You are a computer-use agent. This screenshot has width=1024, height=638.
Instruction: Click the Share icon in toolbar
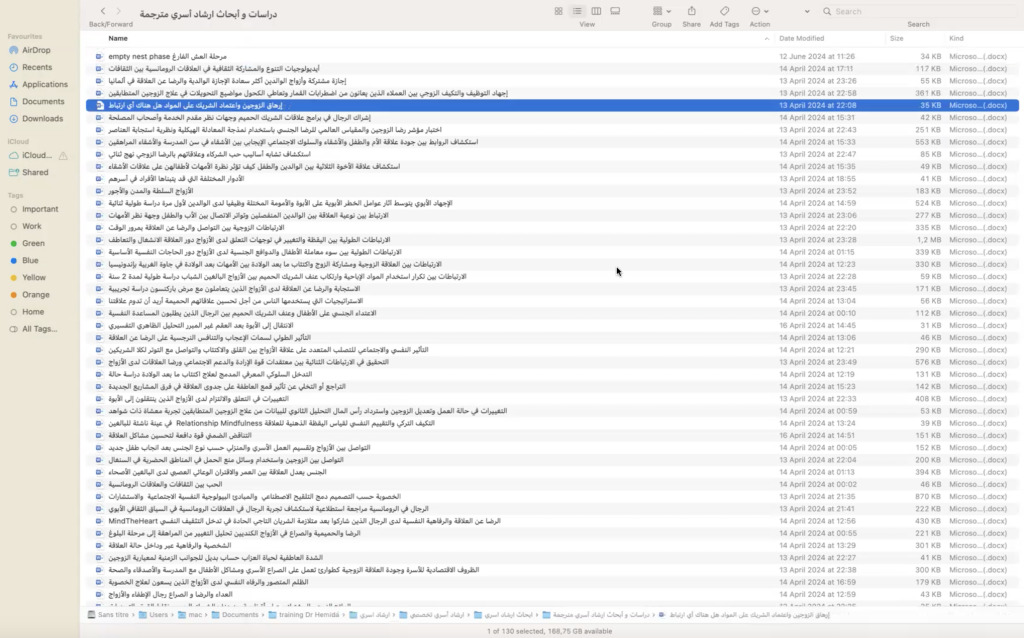pos(691,11)
